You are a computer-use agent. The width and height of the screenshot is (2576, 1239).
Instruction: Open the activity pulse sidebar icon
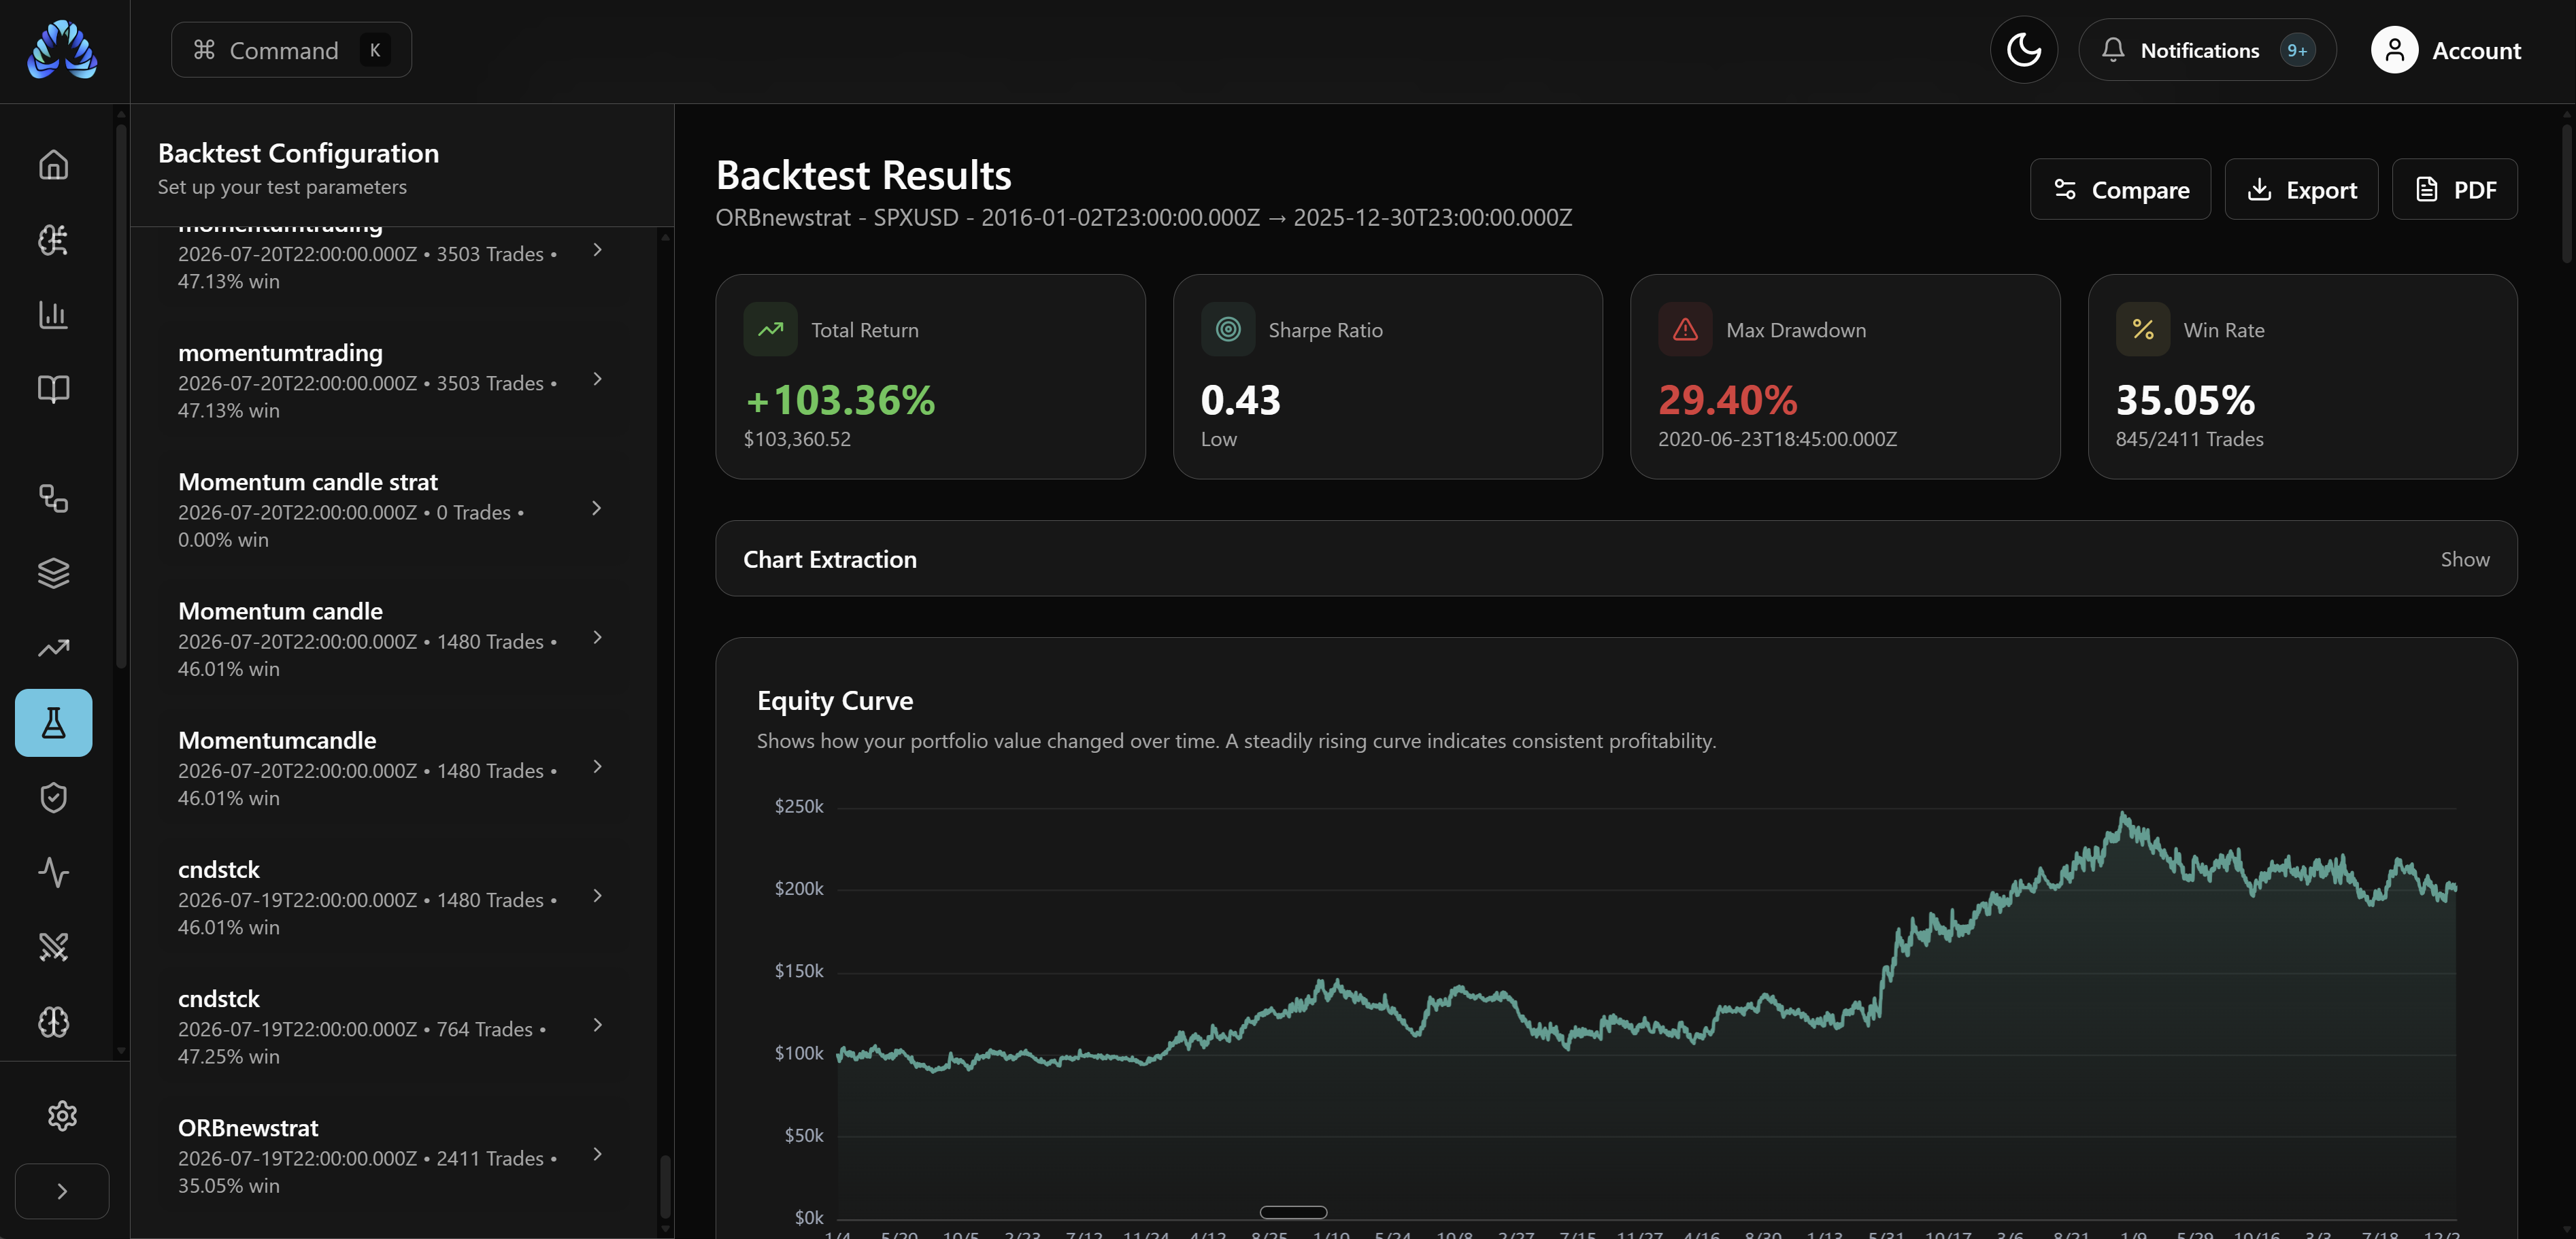tap(54, 872)
